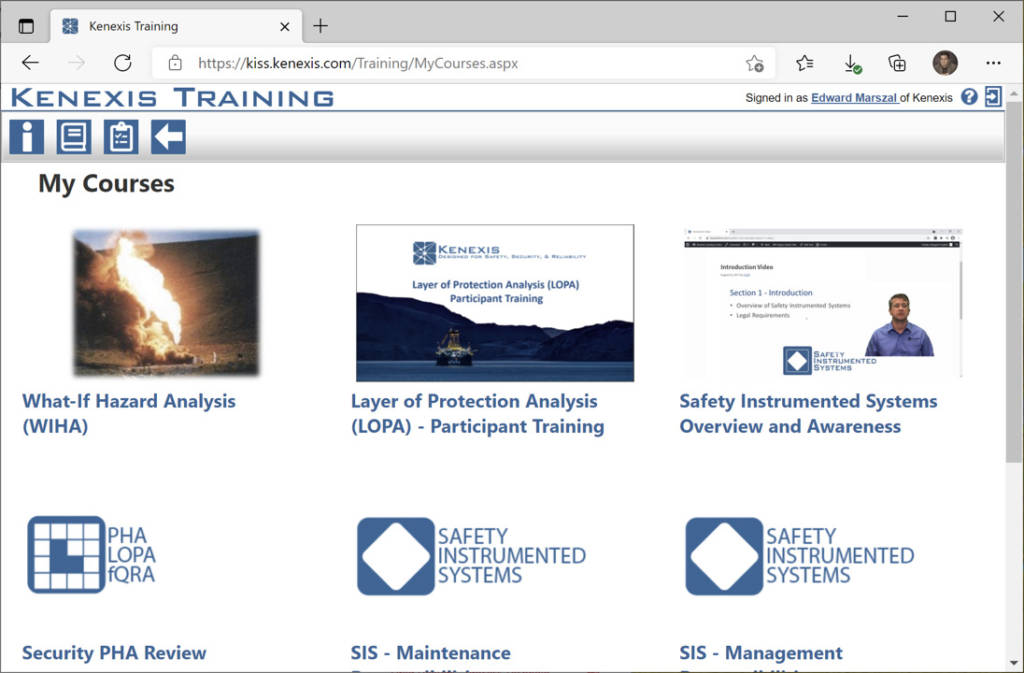
Task: Open the Collections icon
Action: pyautogui.click(x=897, y=62)
